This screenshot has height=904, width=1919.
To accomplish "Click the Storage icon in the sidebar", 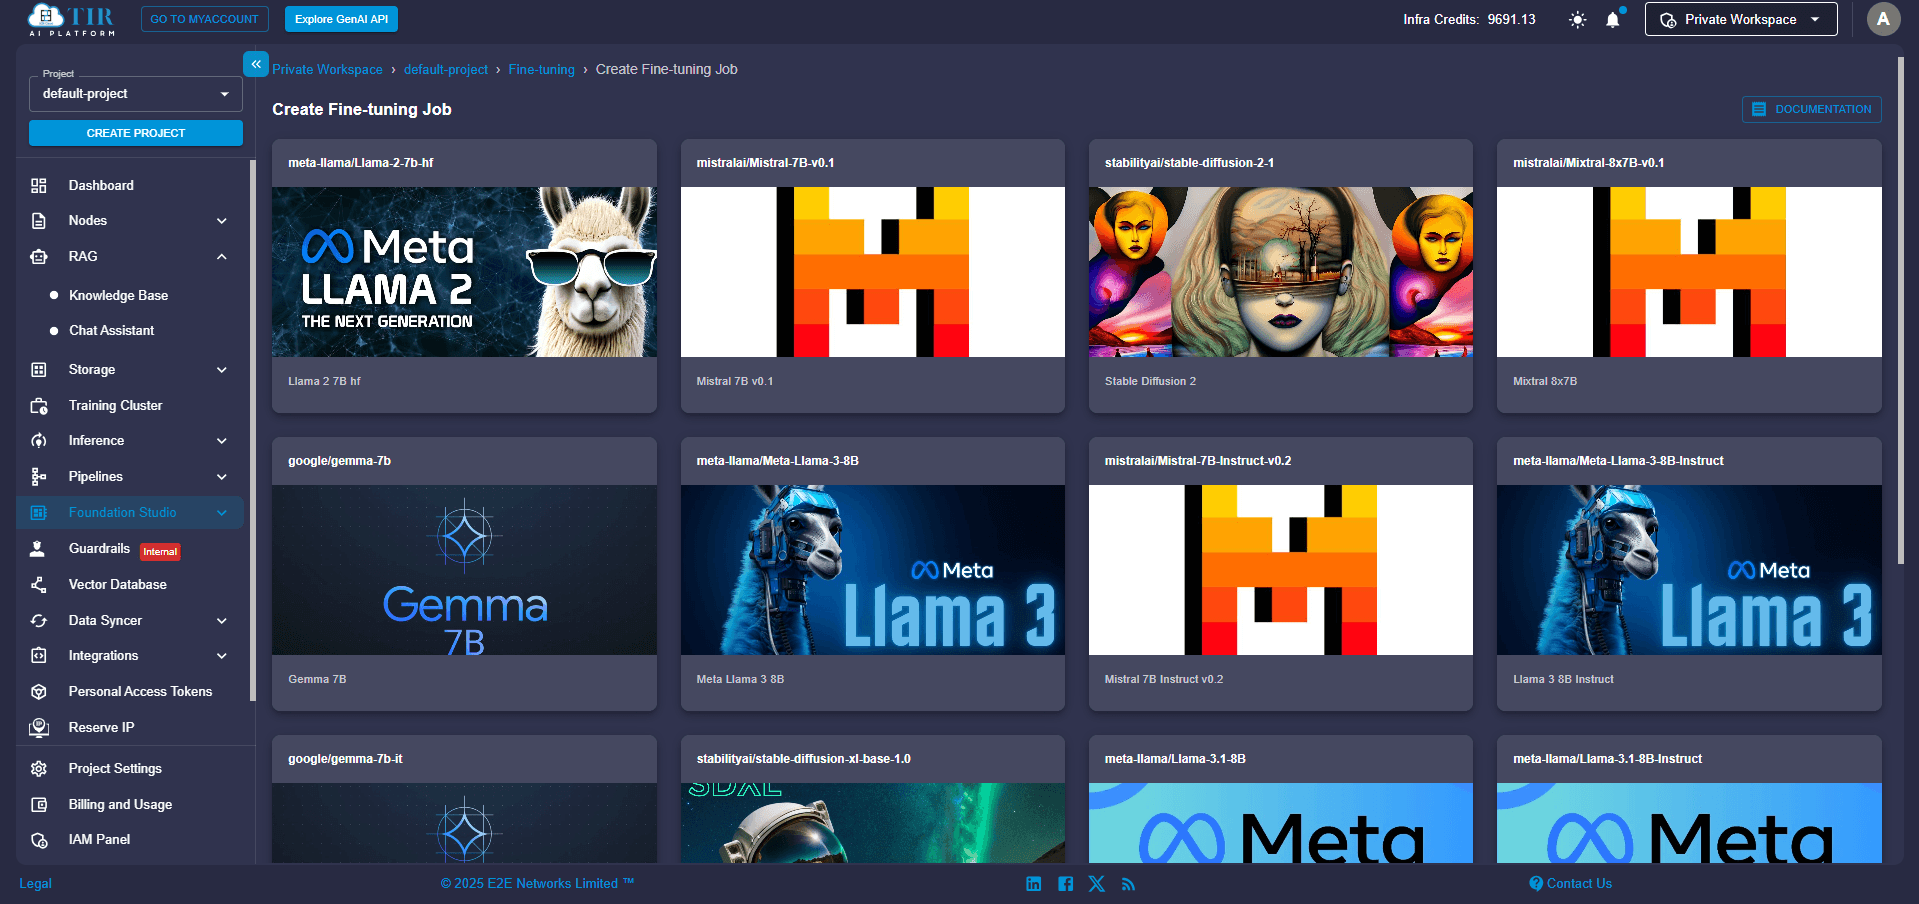I will point(39,370).
